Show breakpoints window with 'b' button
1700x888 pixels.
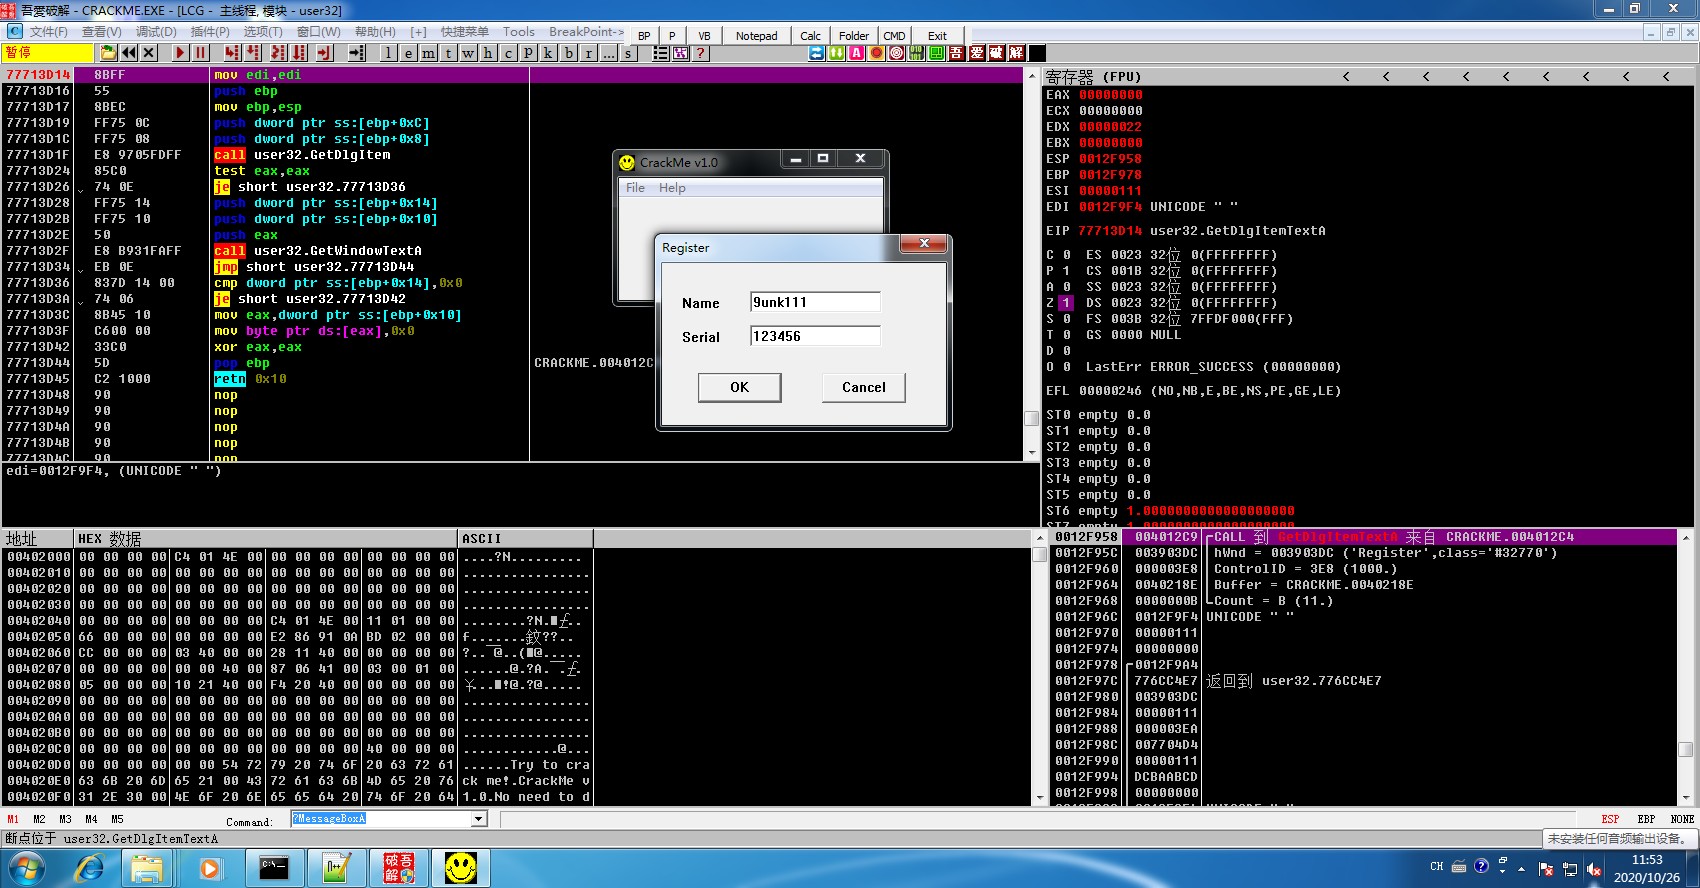(568, 53)
